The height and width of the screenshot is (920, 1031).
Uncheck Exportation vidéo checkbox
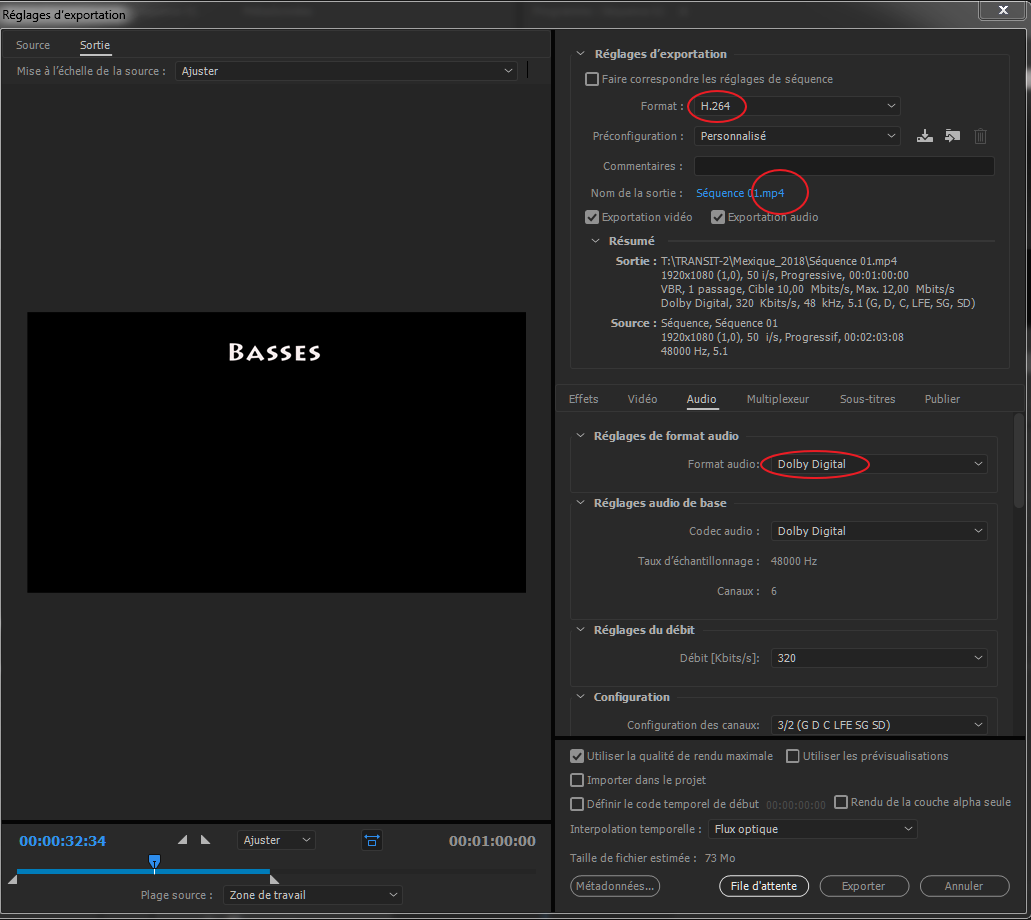pos(592,217)
